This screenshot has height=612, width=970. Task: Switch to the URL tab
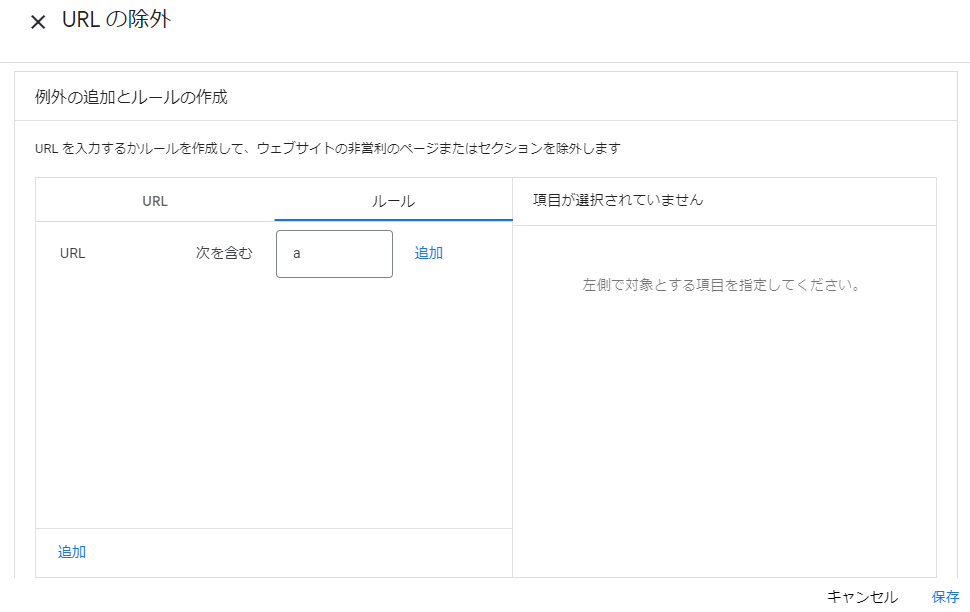point(155,200)
